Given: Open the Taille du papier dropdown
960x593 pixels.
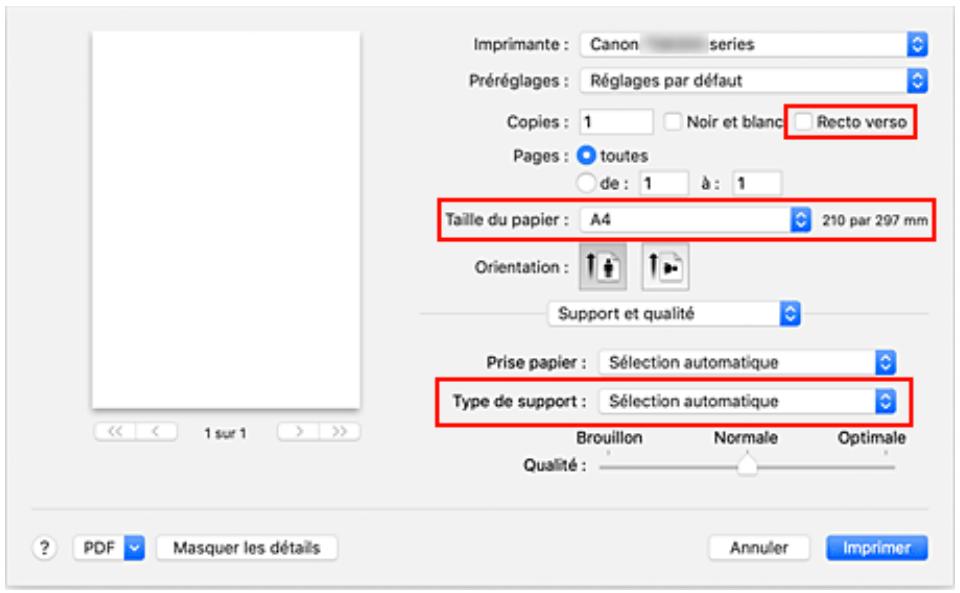Looking at the screenshot, I should pos(695,219).
